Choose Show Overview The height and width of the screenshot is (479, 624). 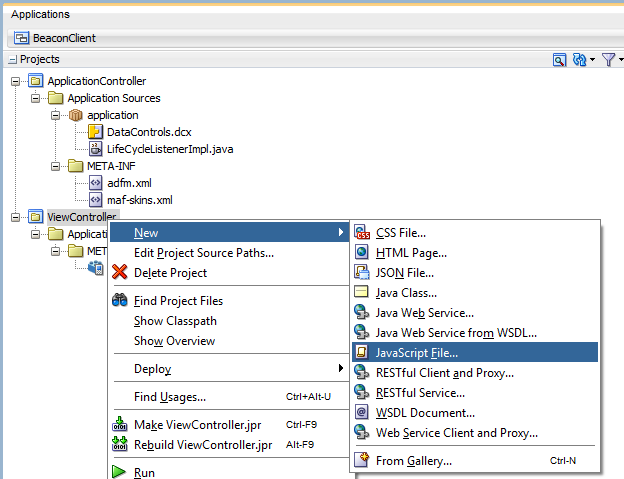point(229,341)
